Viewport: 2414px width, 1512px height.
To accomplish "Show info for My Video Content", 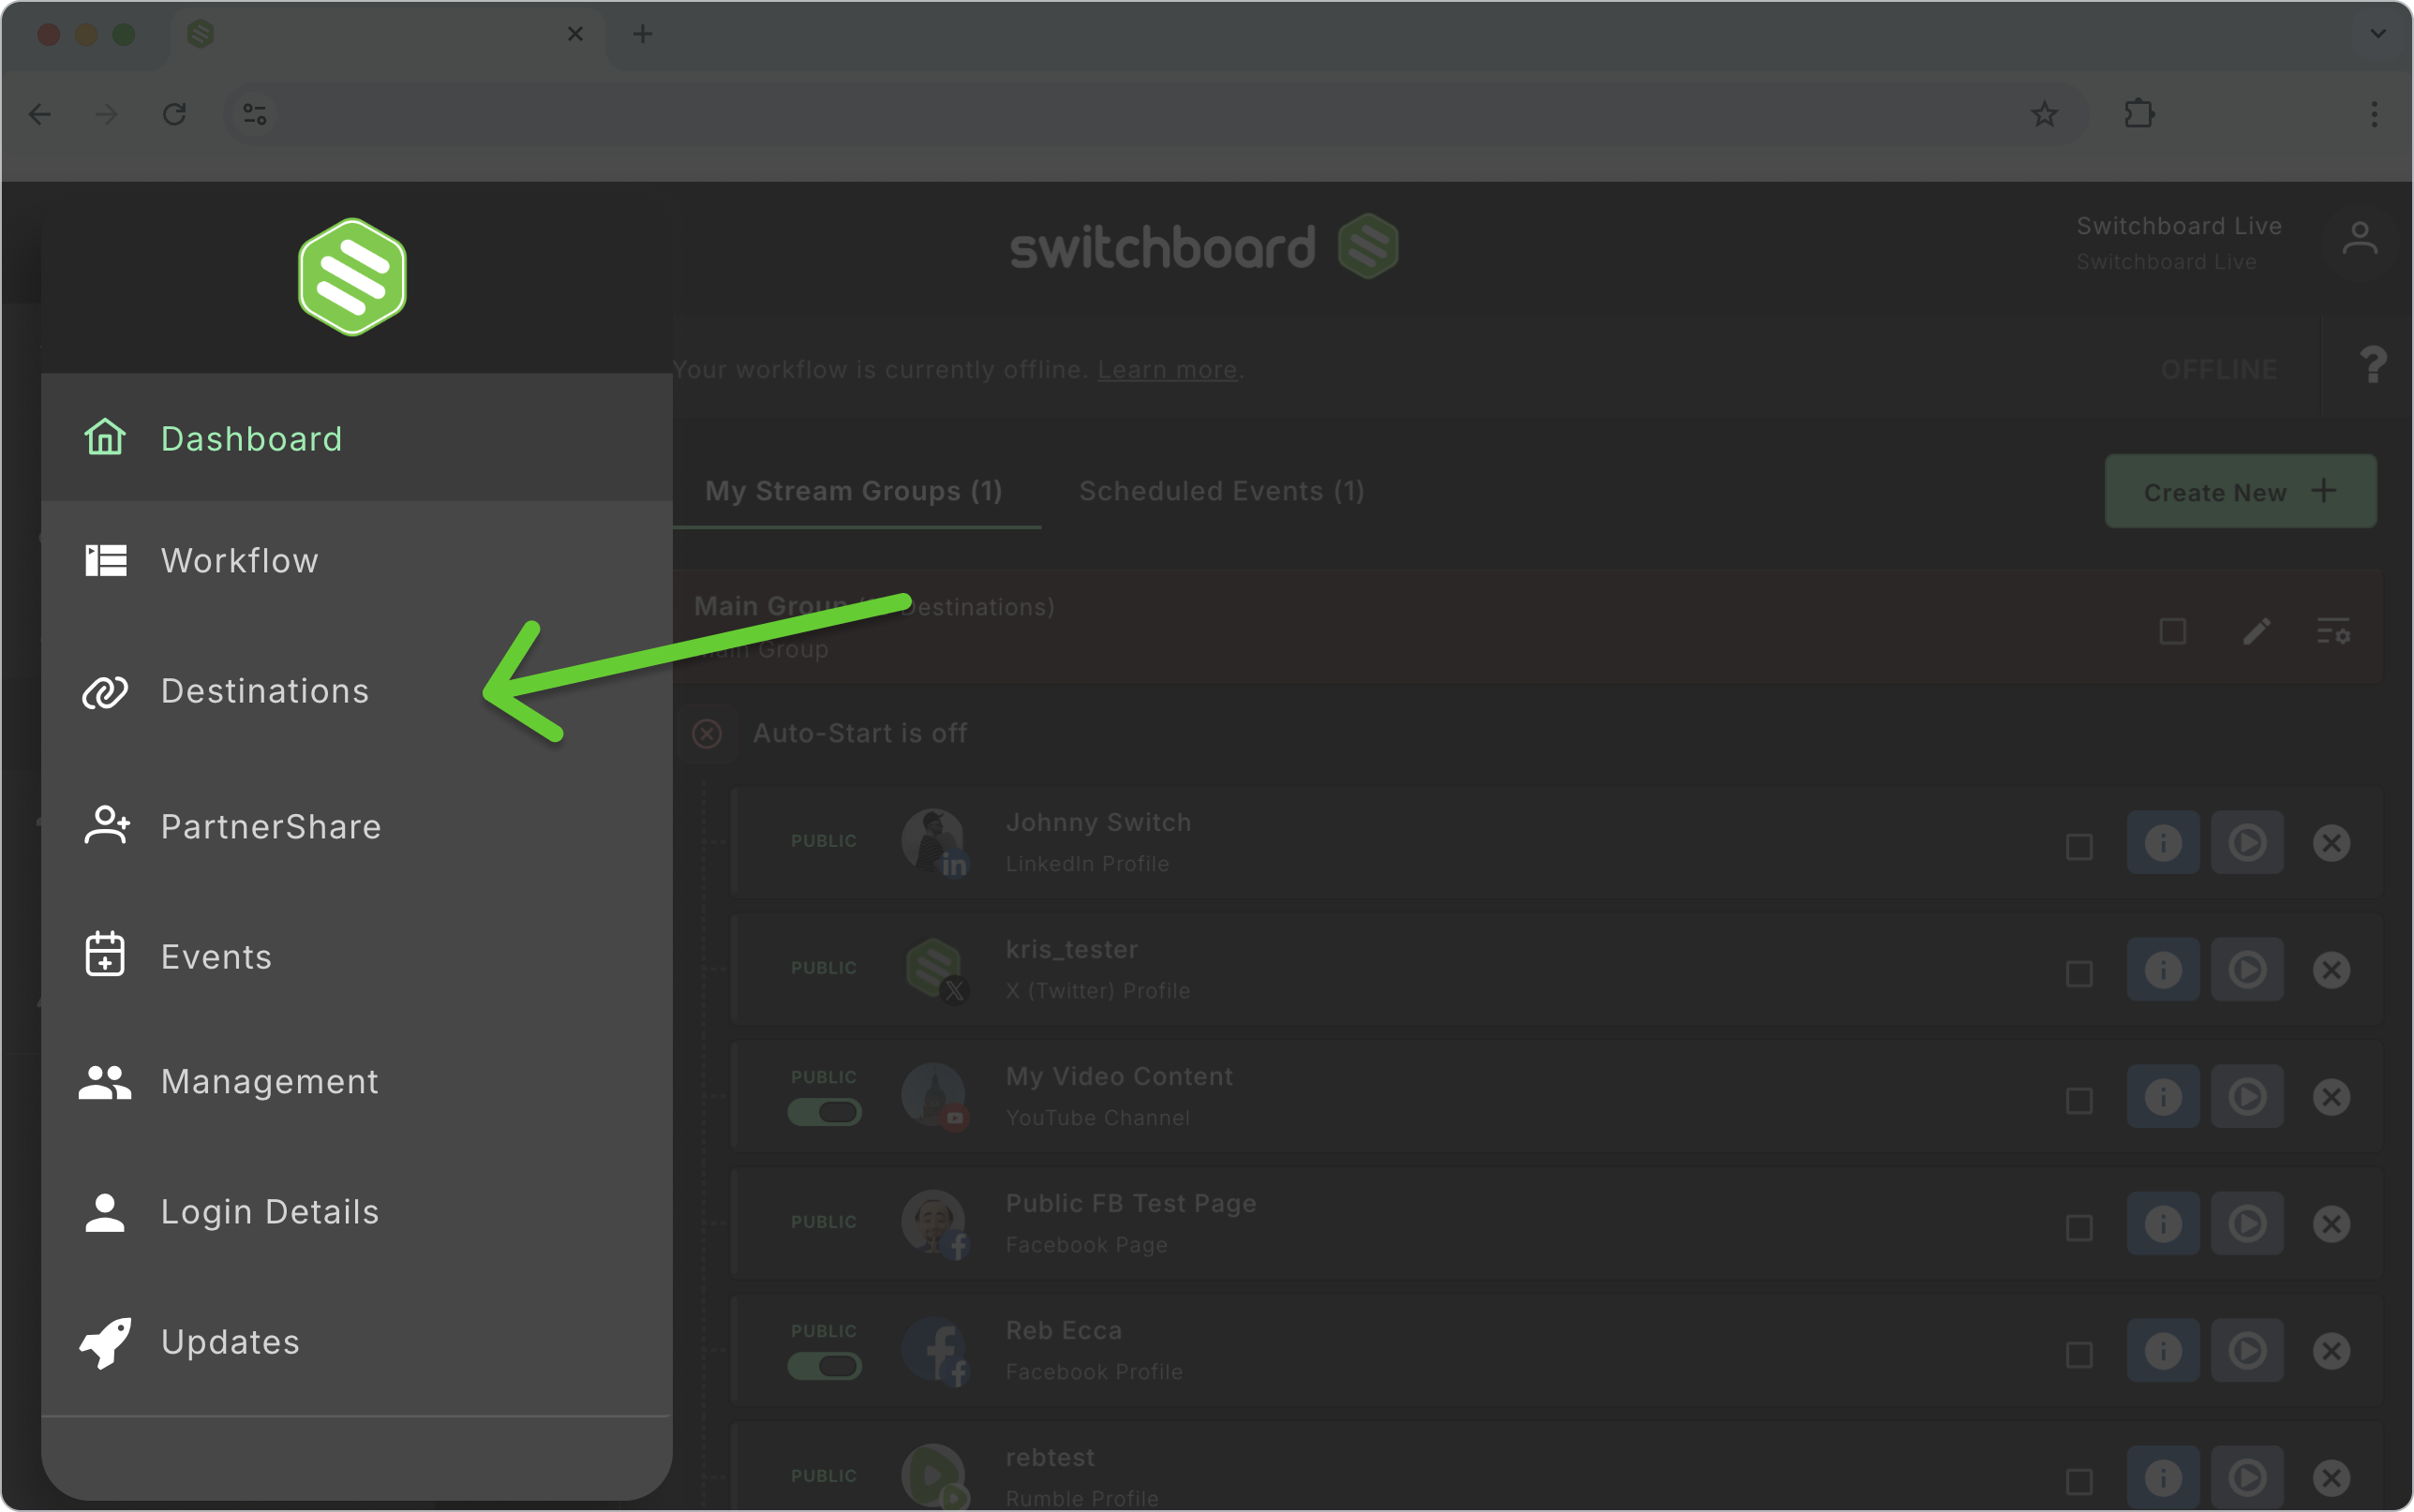I will (x=2163, y=1097).
